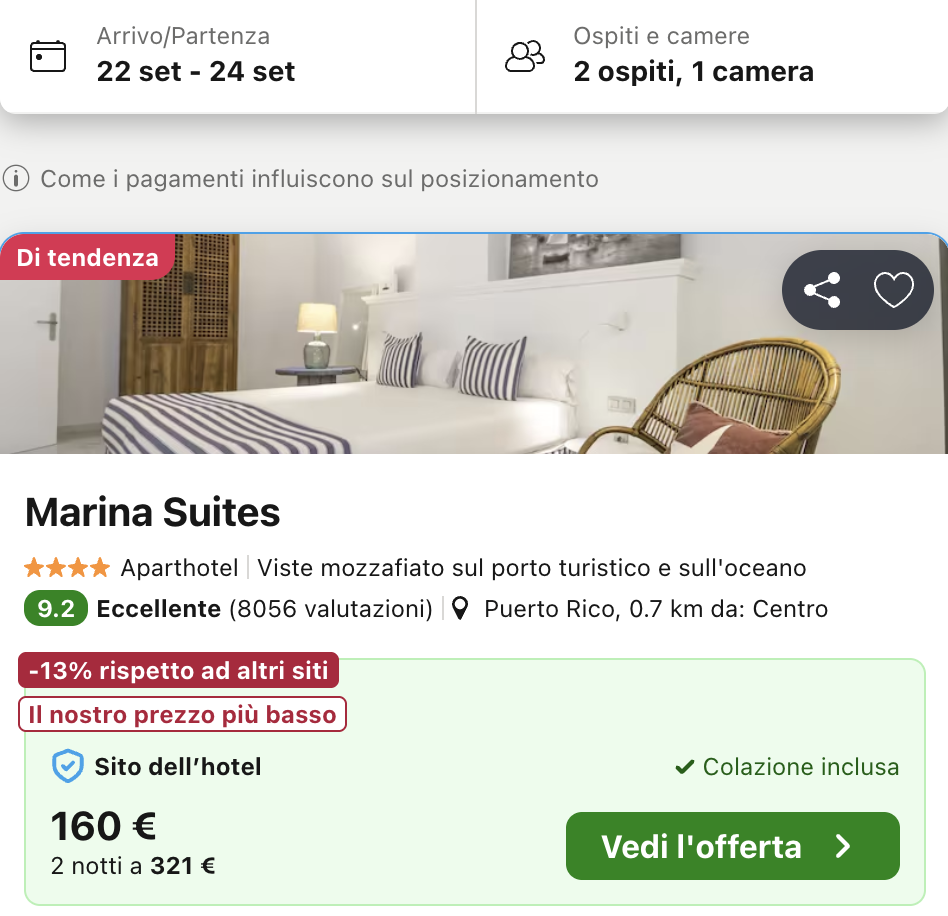The width and height of the screenshot is (948, 916).
Task: Open Come i pagamenti influiscono link
Action: [319, 179]
